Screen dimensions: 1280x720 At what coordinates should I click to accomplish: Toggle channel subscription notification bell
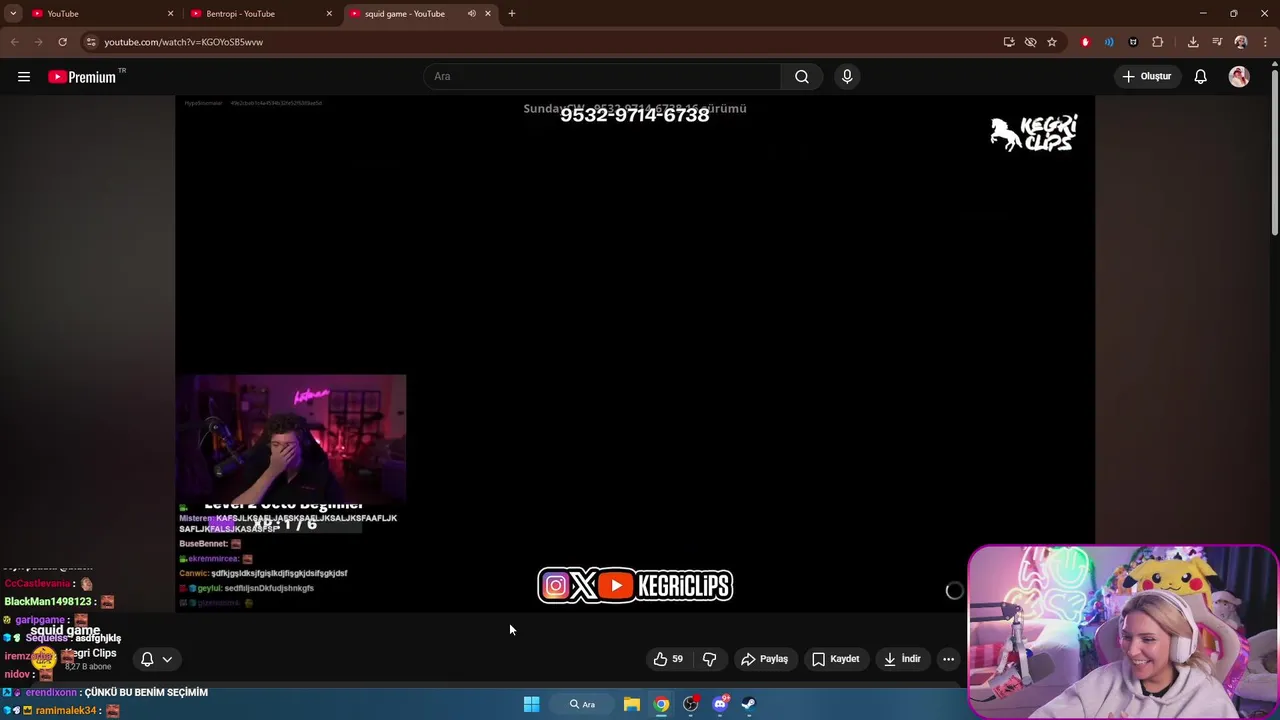click(x=147, y=659)
